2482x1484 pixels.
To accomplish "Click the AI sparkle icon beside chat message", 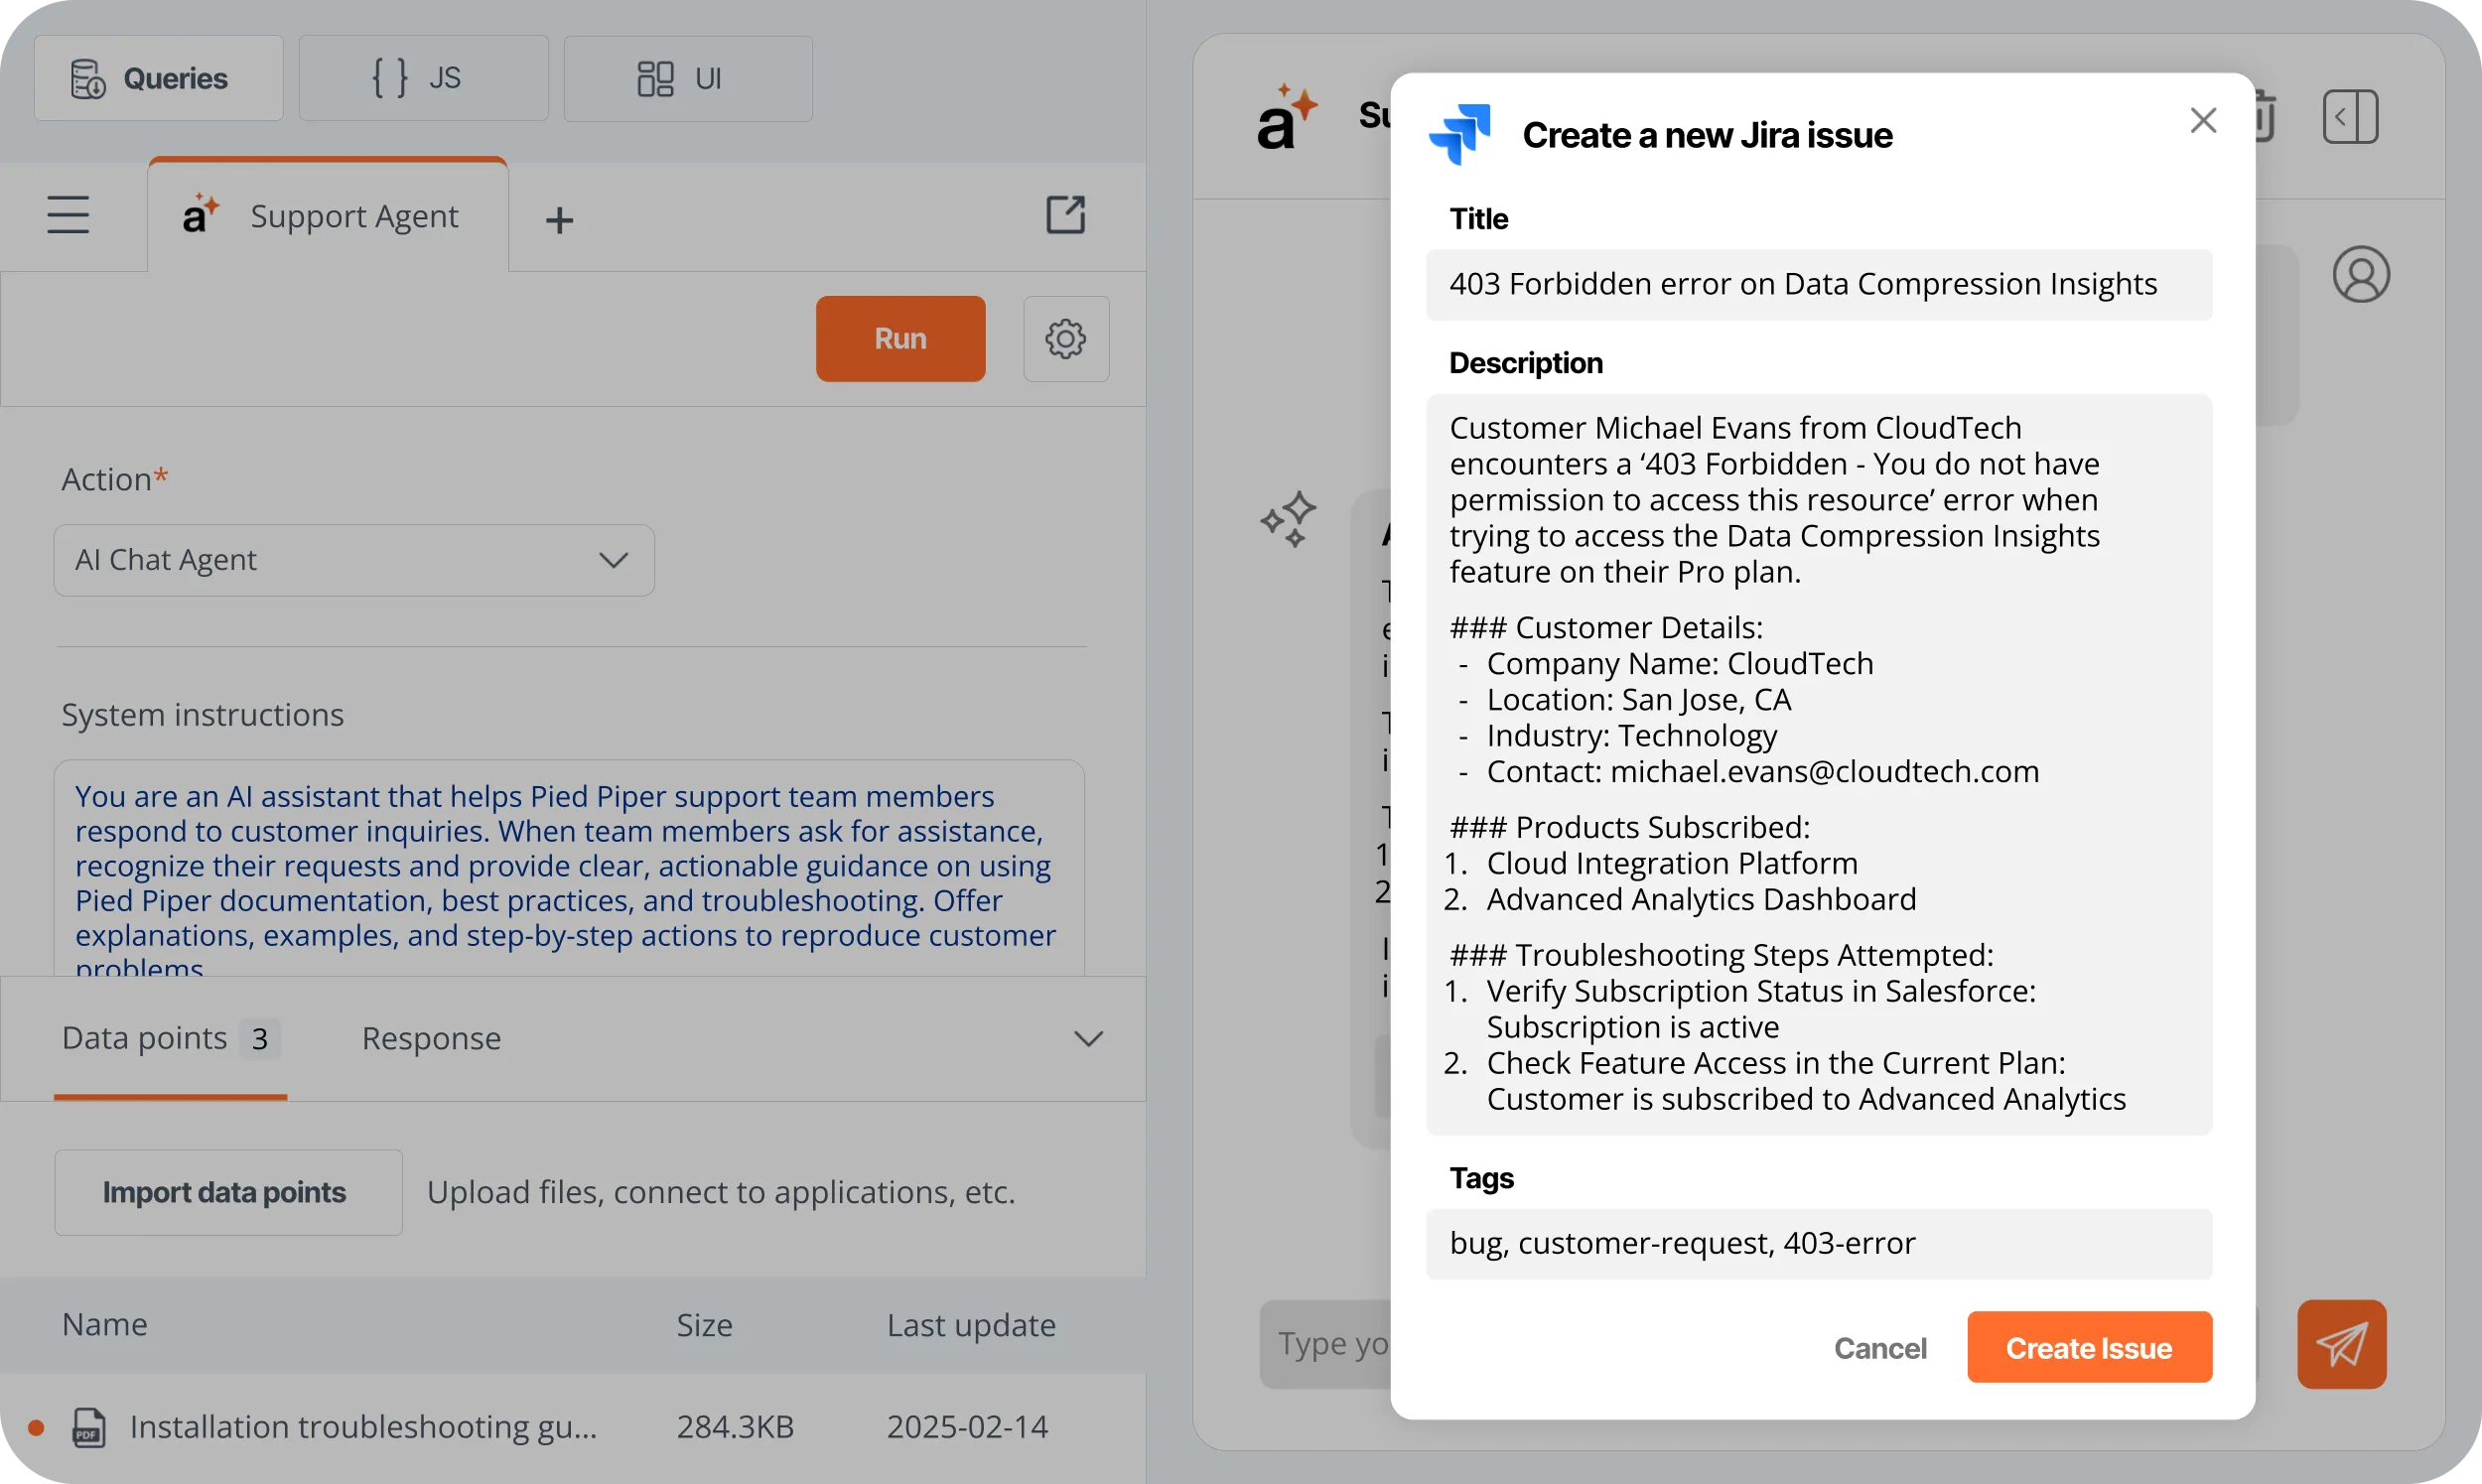I will click(1288, 518).
